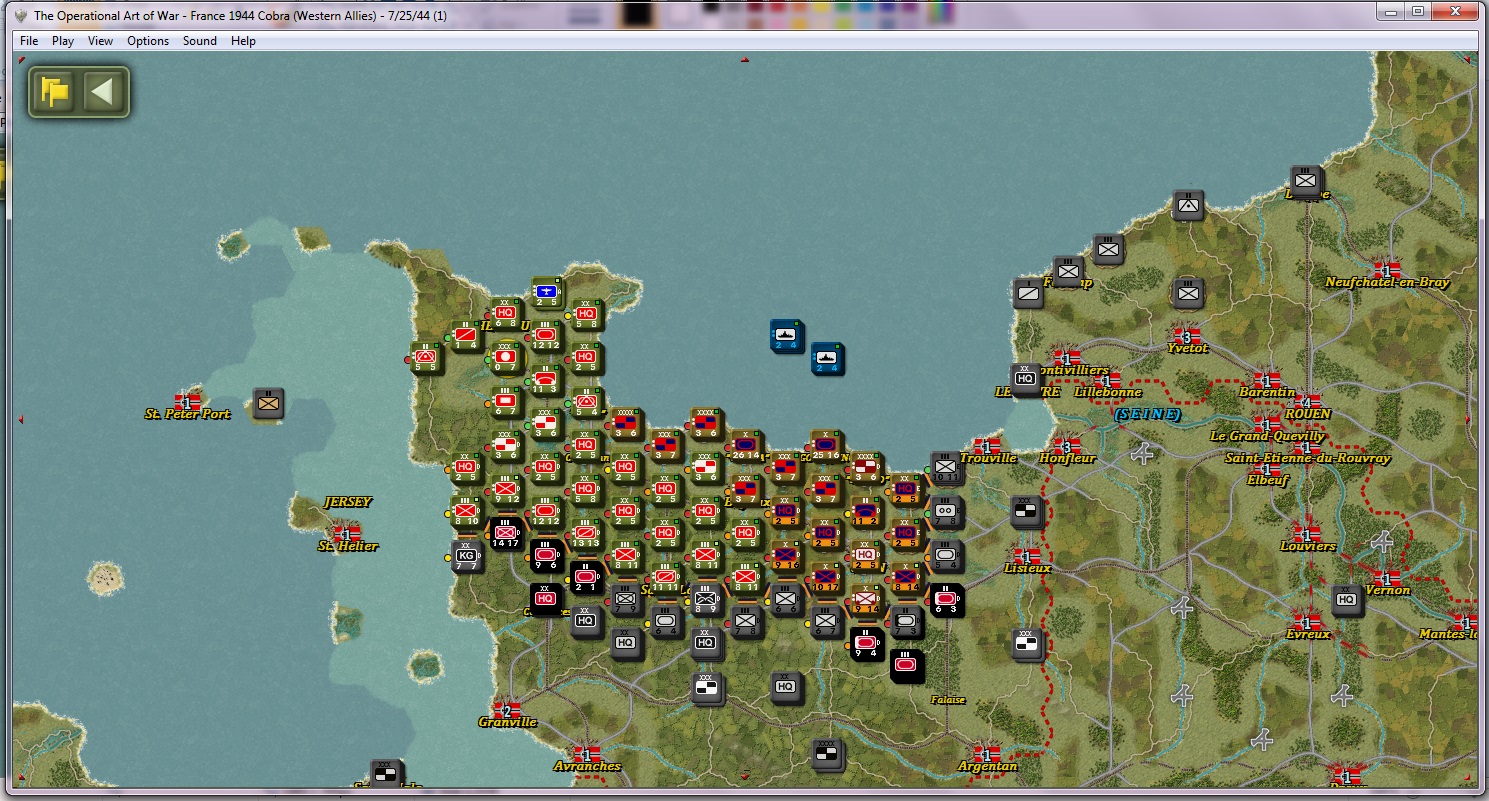The height and width of the screenshot is (801, 1489).
Task: Click the Evreux city label
Action: click(1308, 634)
